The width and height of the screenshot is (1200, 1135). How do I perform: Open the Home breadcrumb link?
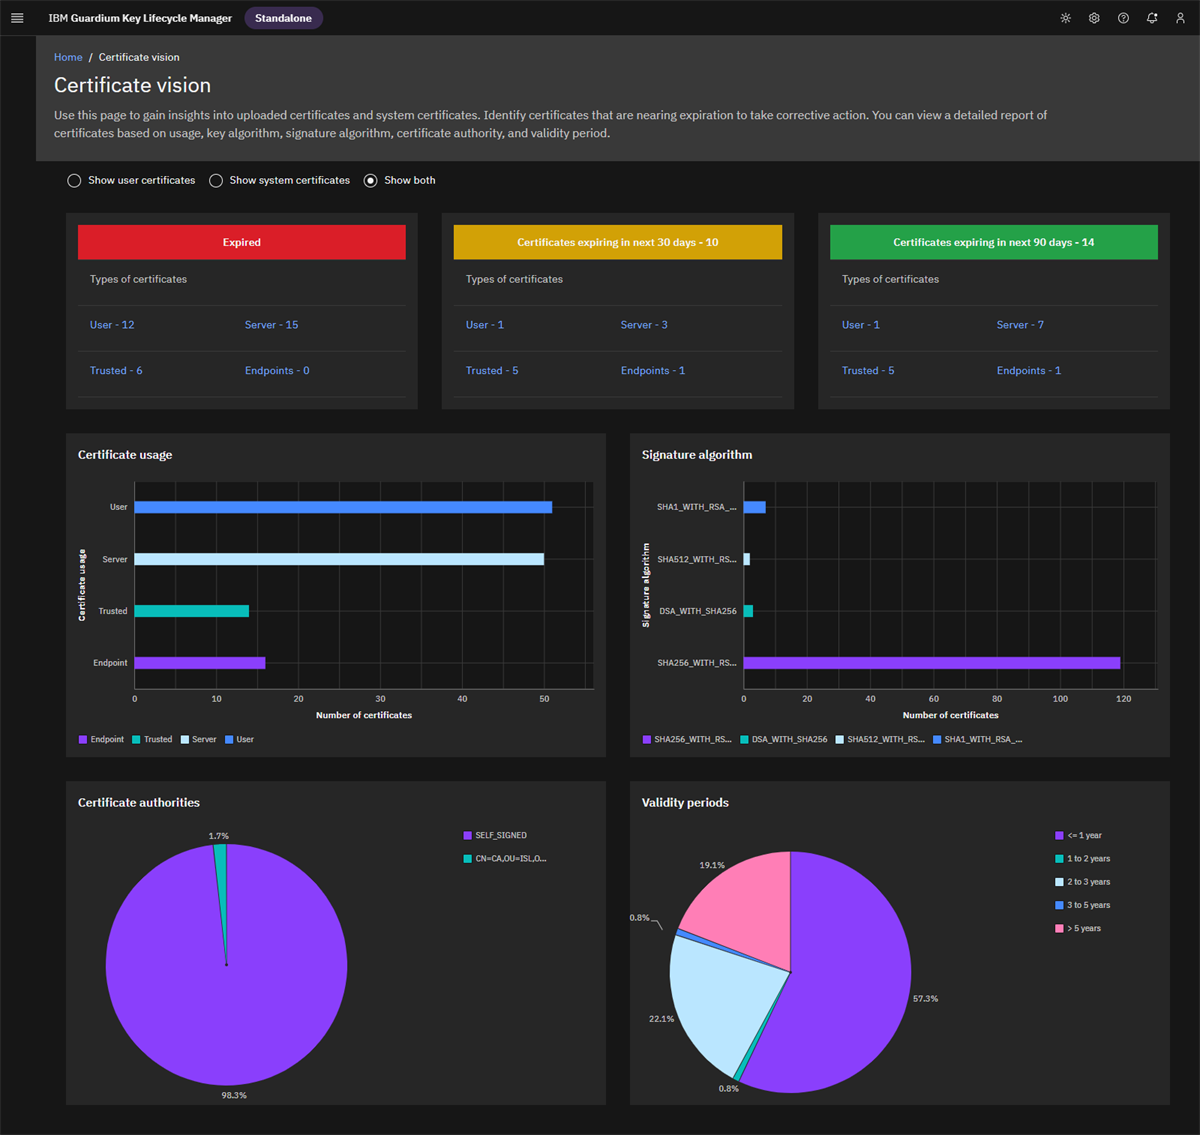pyautogui.click(x=68, y=57)
